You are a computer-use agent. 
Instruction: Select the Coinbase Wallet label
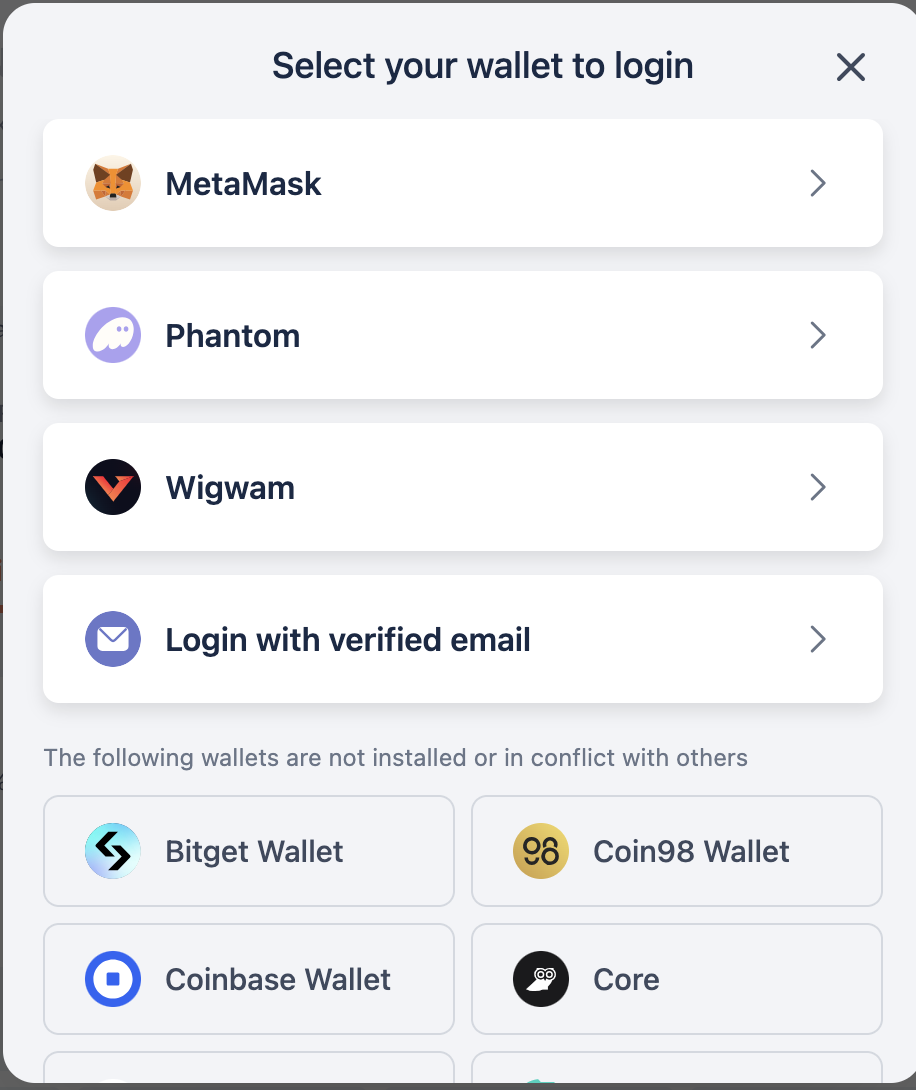pyautogui.click(x=278, y=980)
